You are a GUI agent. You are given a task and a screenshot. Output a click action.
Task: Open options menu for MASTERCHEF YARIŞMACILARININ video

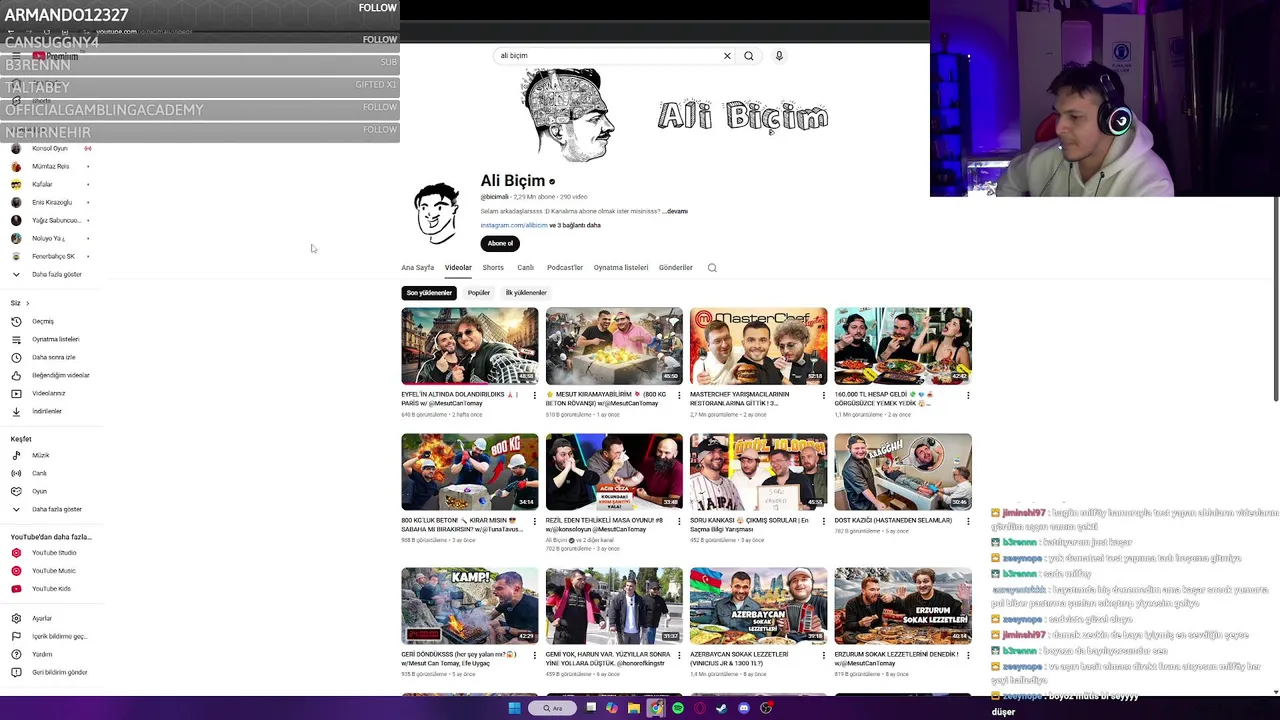click(823, 396)
